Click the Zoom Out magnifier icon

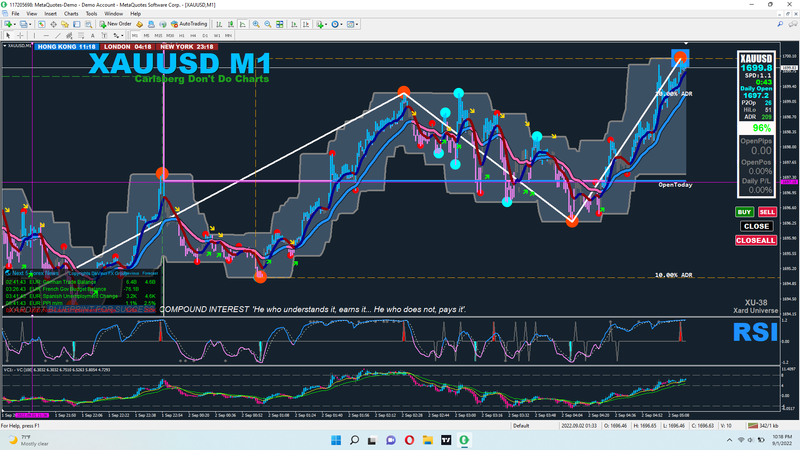267,24
